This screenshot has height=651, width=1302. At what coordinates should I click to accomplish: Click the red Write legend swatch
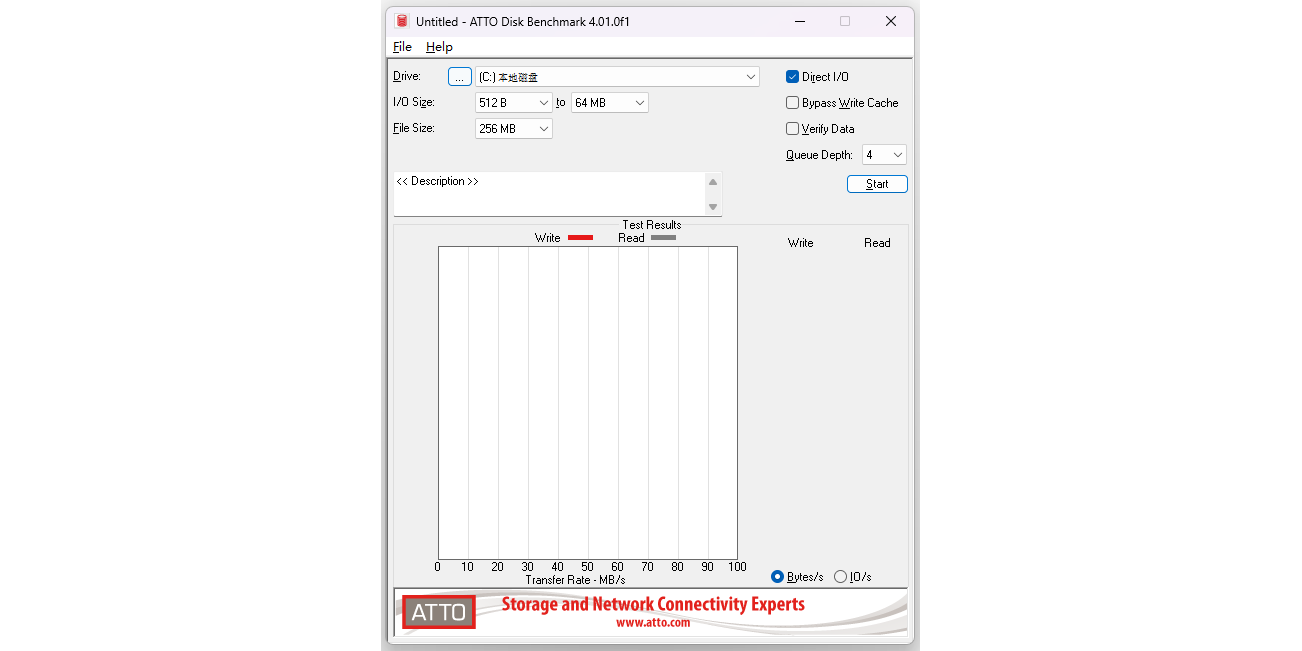580,238
